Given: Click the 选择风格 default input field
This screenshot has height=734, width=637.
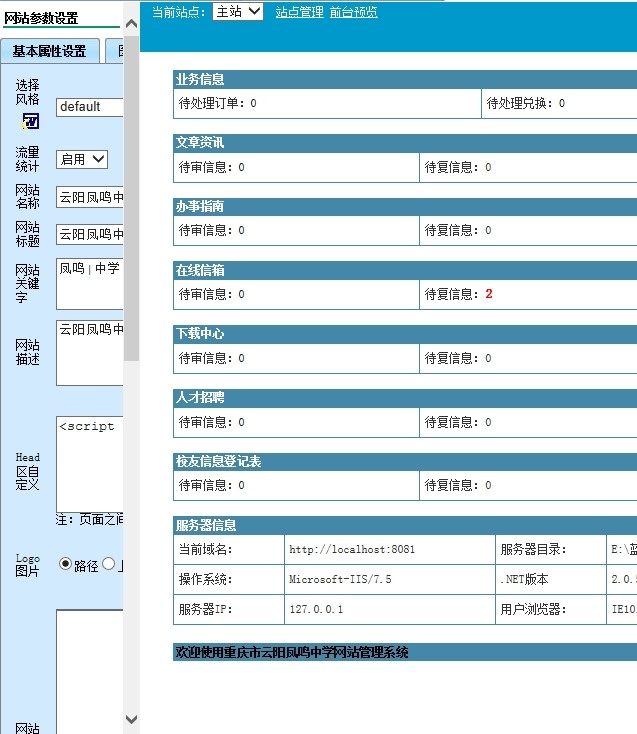Looking at the screenshot, I should coord(89,106).
